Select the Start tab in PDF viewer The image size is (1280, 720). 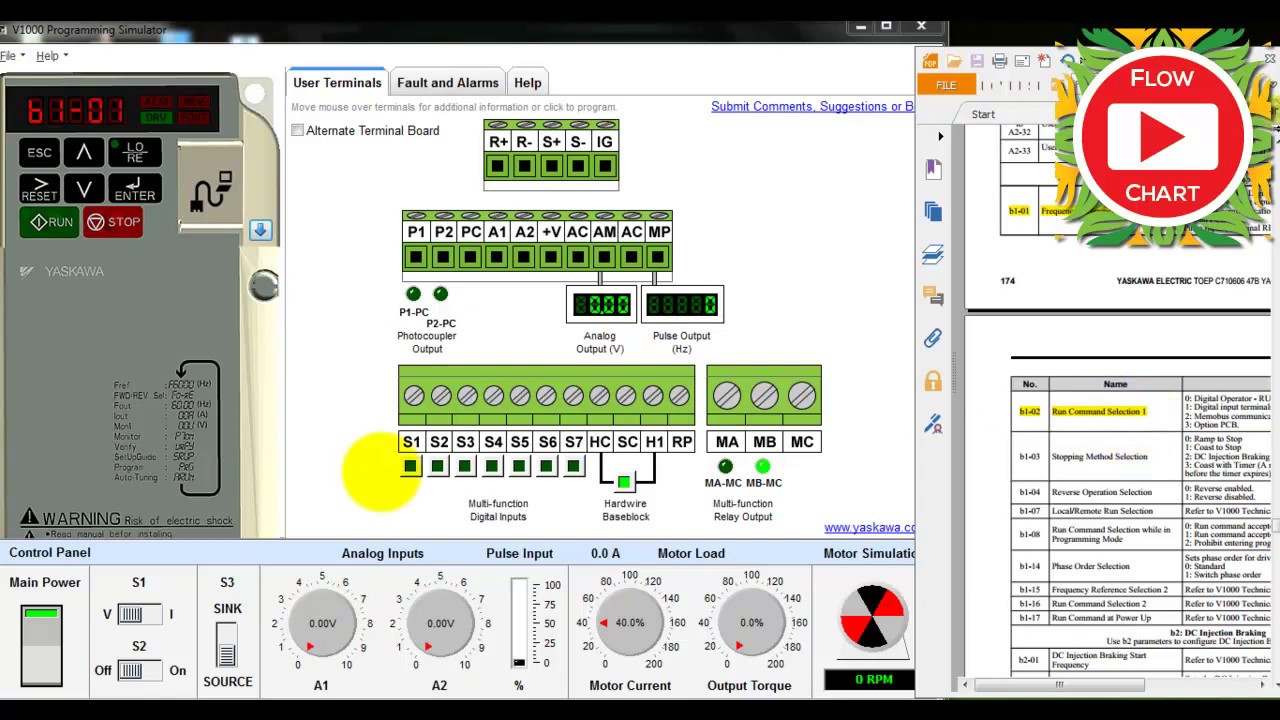pyautogui.click(x=983, y=114)
